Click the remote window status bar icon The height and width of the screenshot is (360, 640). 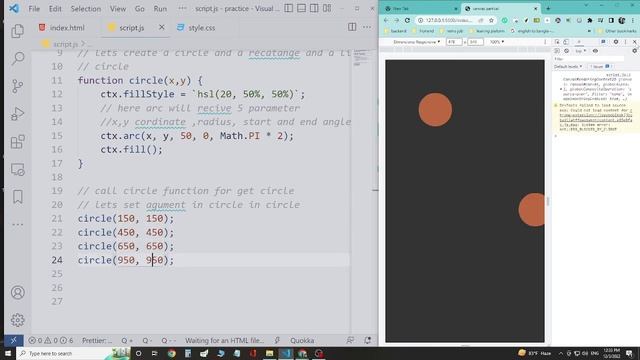pos(13,340)
